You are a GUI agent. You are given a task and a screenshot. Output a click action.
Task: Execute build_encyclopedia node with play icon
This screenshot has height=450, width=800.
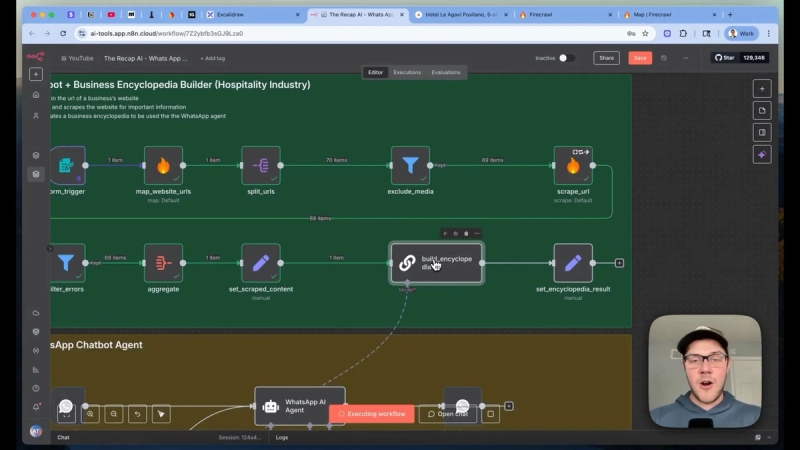click(x=445, y=234)
